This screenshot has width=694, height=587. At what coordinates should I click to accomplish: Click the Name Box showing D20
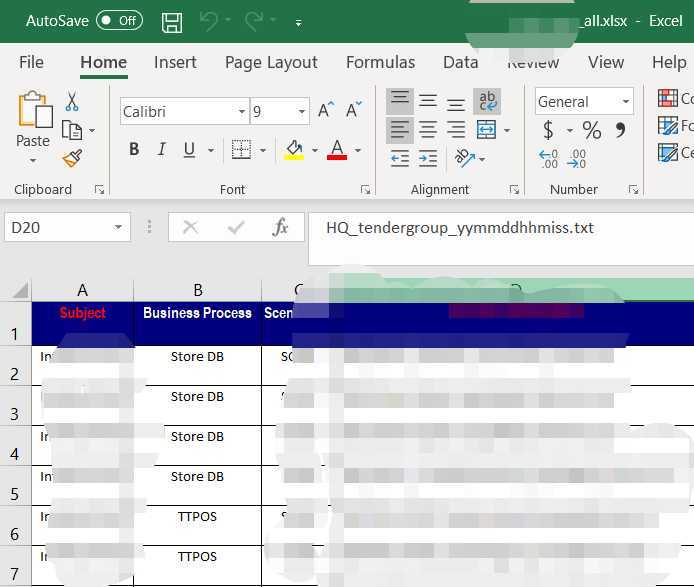click(x=68, y=228)
